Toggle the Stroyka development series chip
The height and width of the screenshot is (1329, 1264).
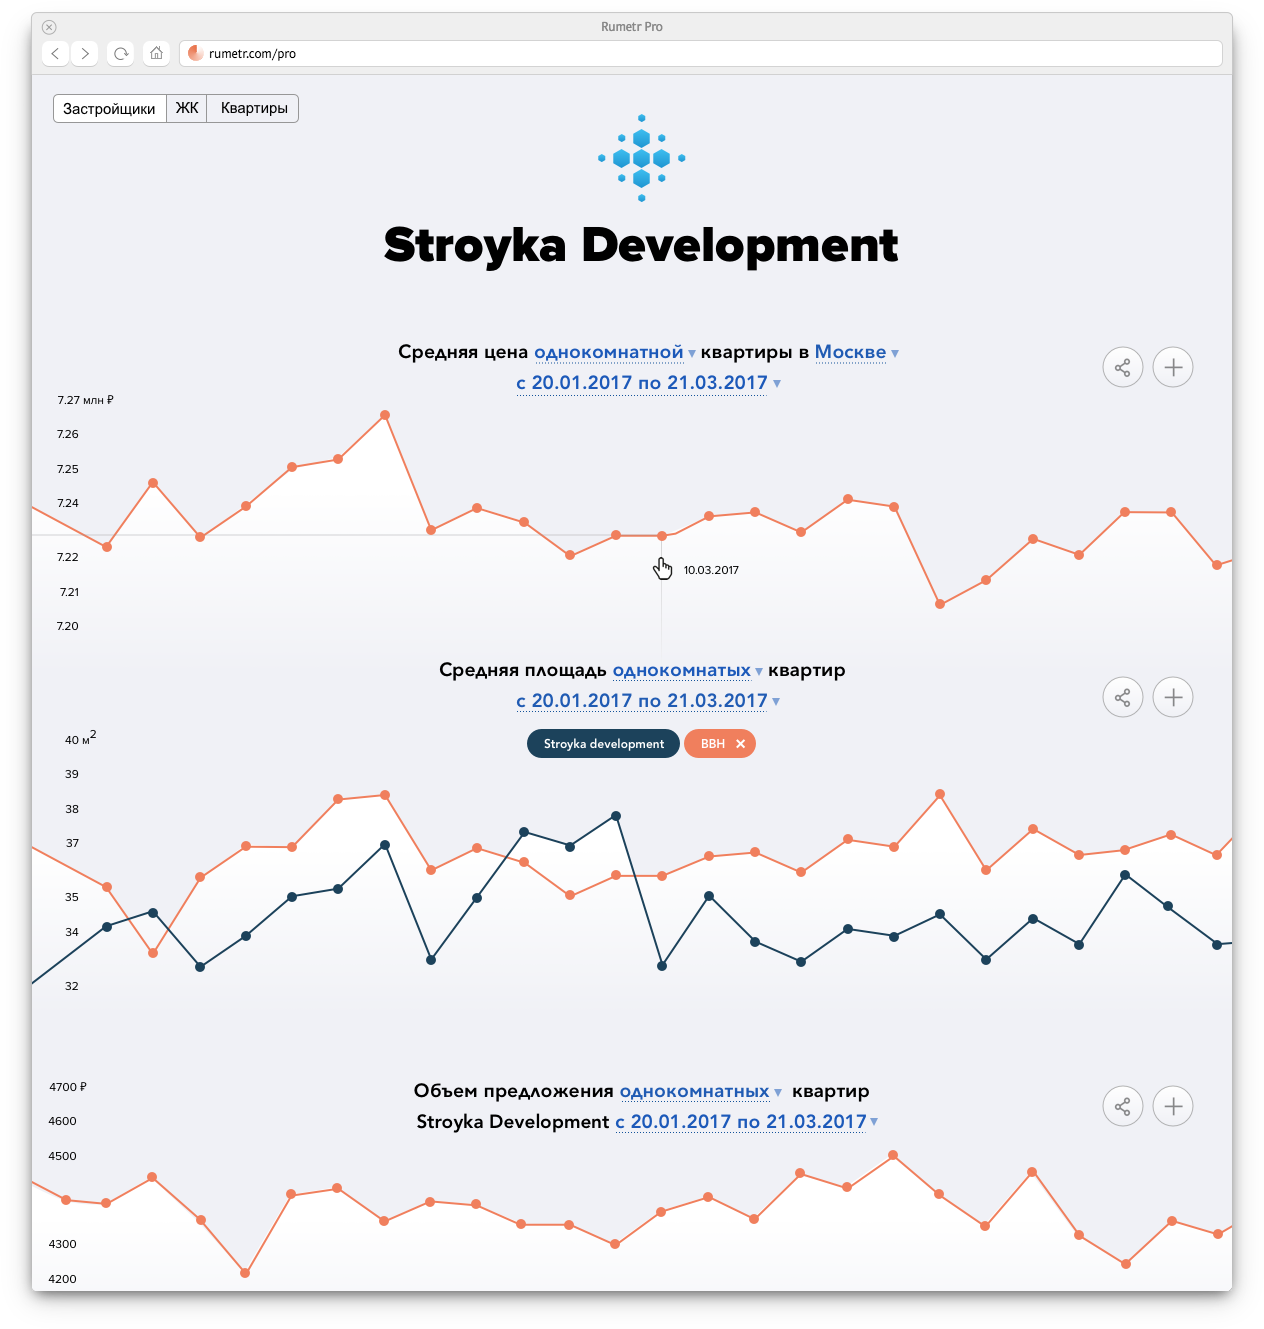(x=603, y=744)
